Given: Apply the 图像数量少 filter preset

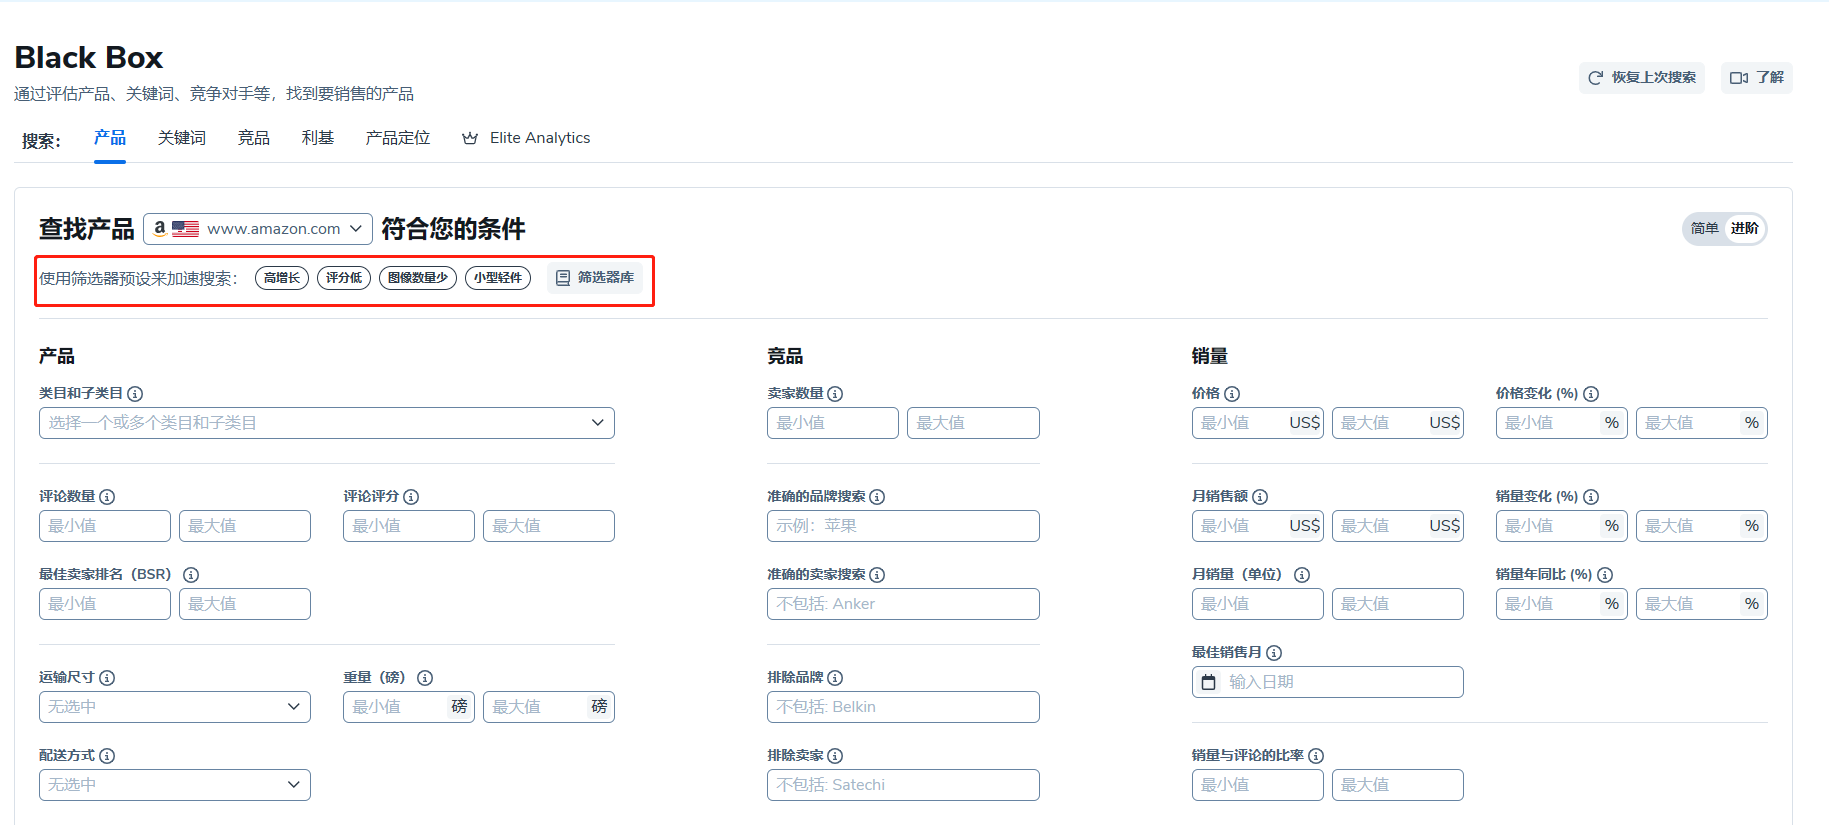Looking at the screenshot, I should pos(418,278).
